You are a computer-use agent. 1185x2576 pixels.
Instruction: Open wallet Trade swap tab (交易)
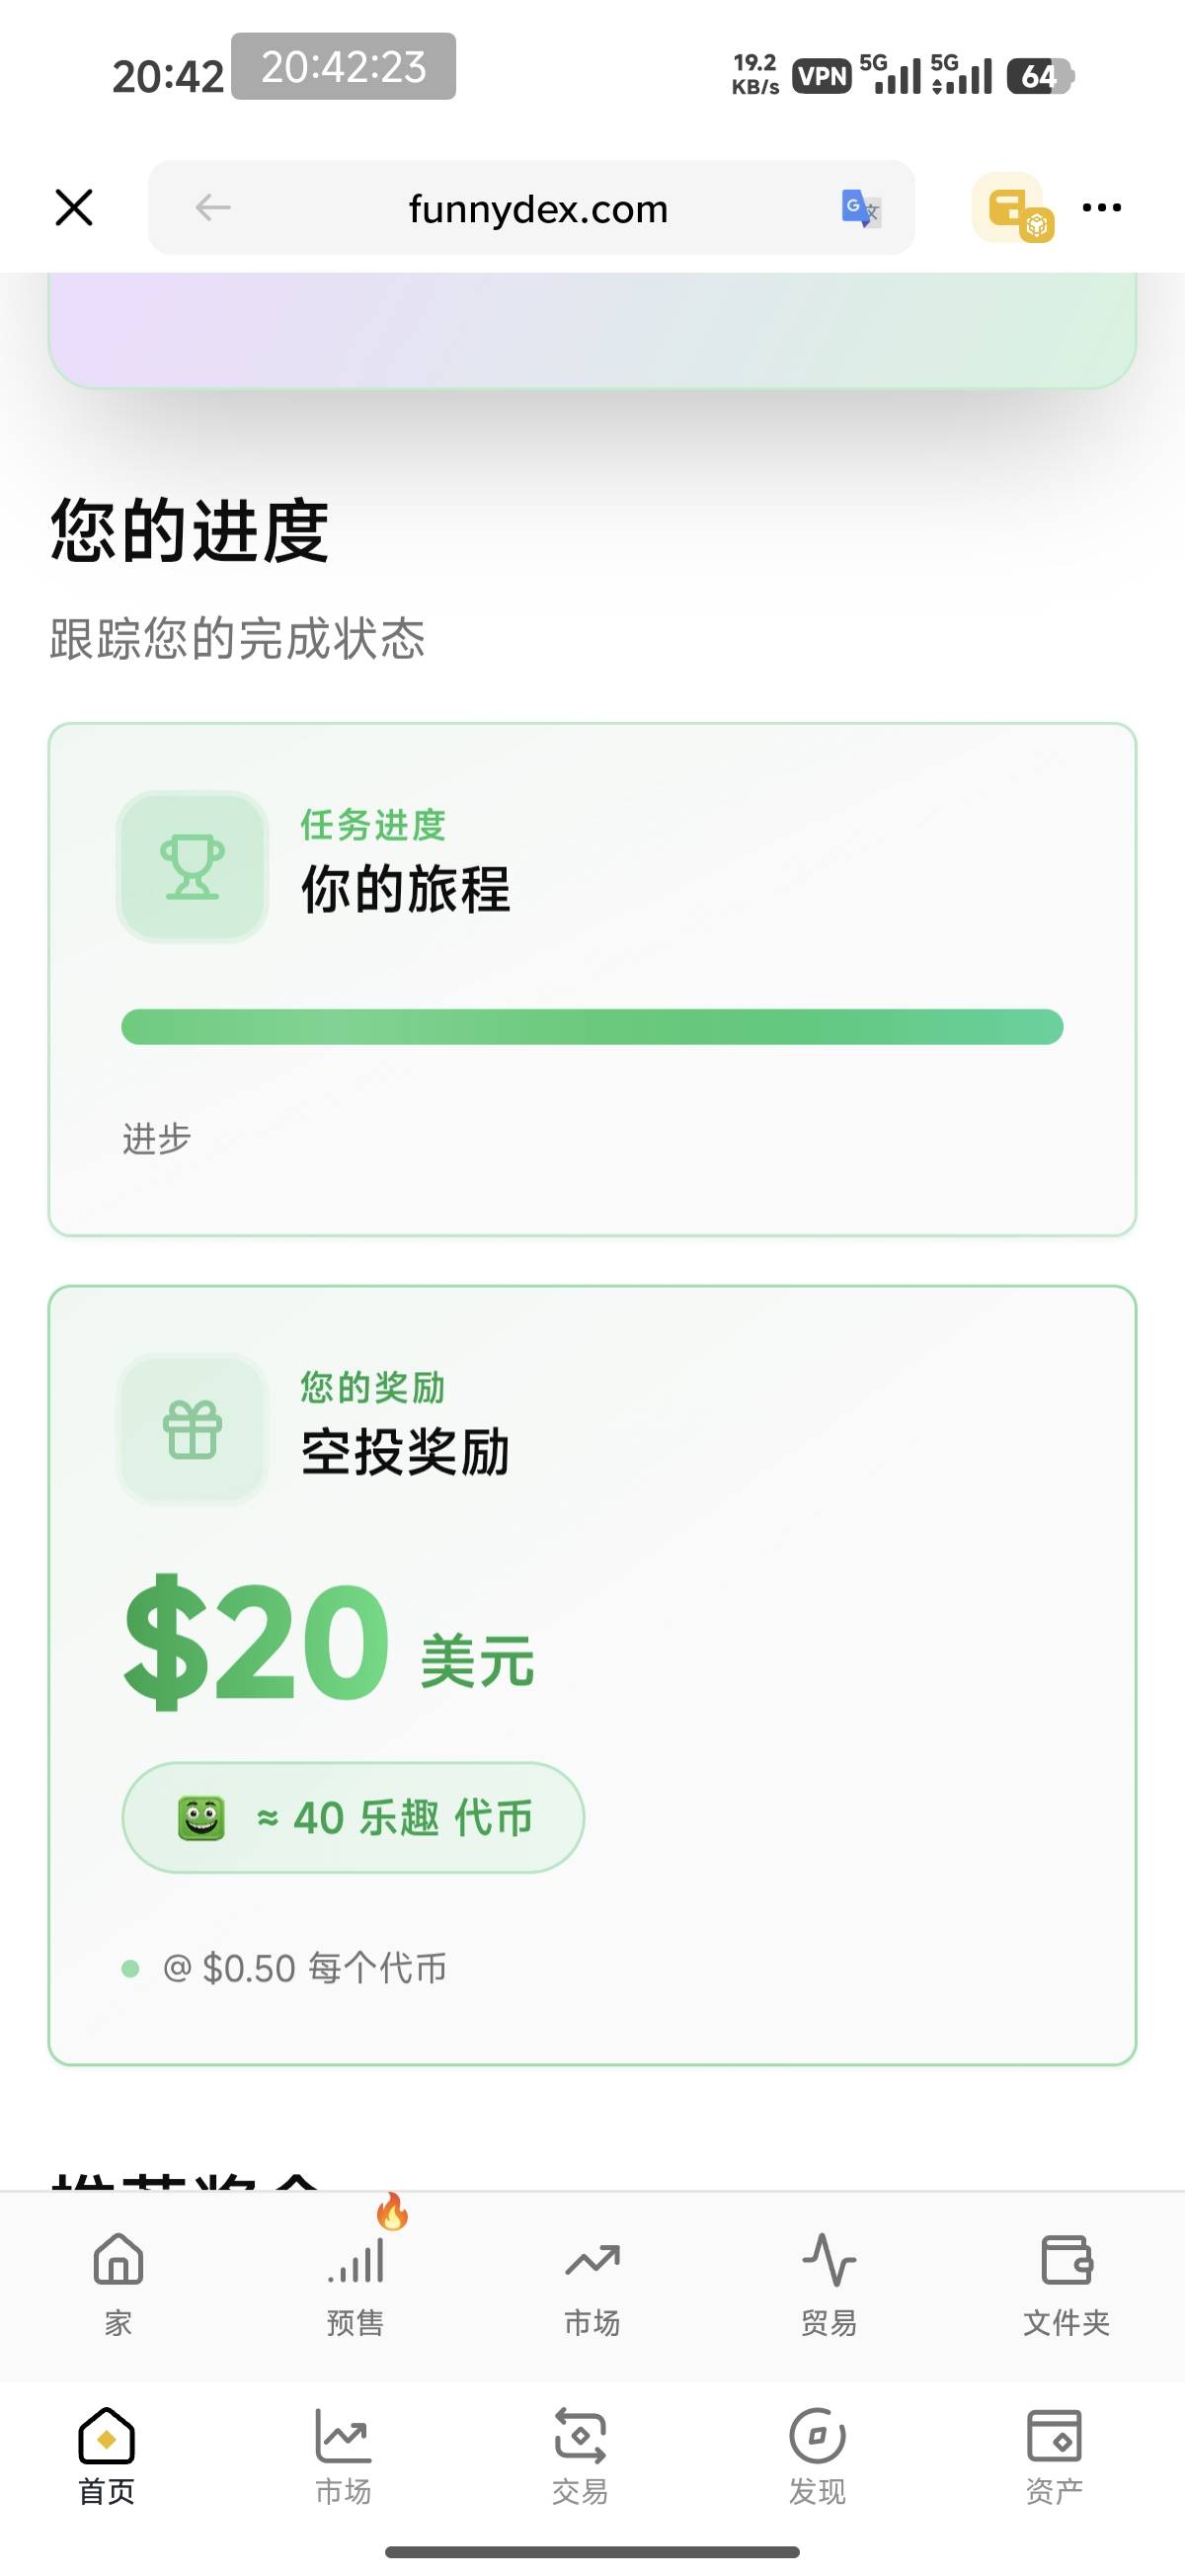tap(580, 2455)
